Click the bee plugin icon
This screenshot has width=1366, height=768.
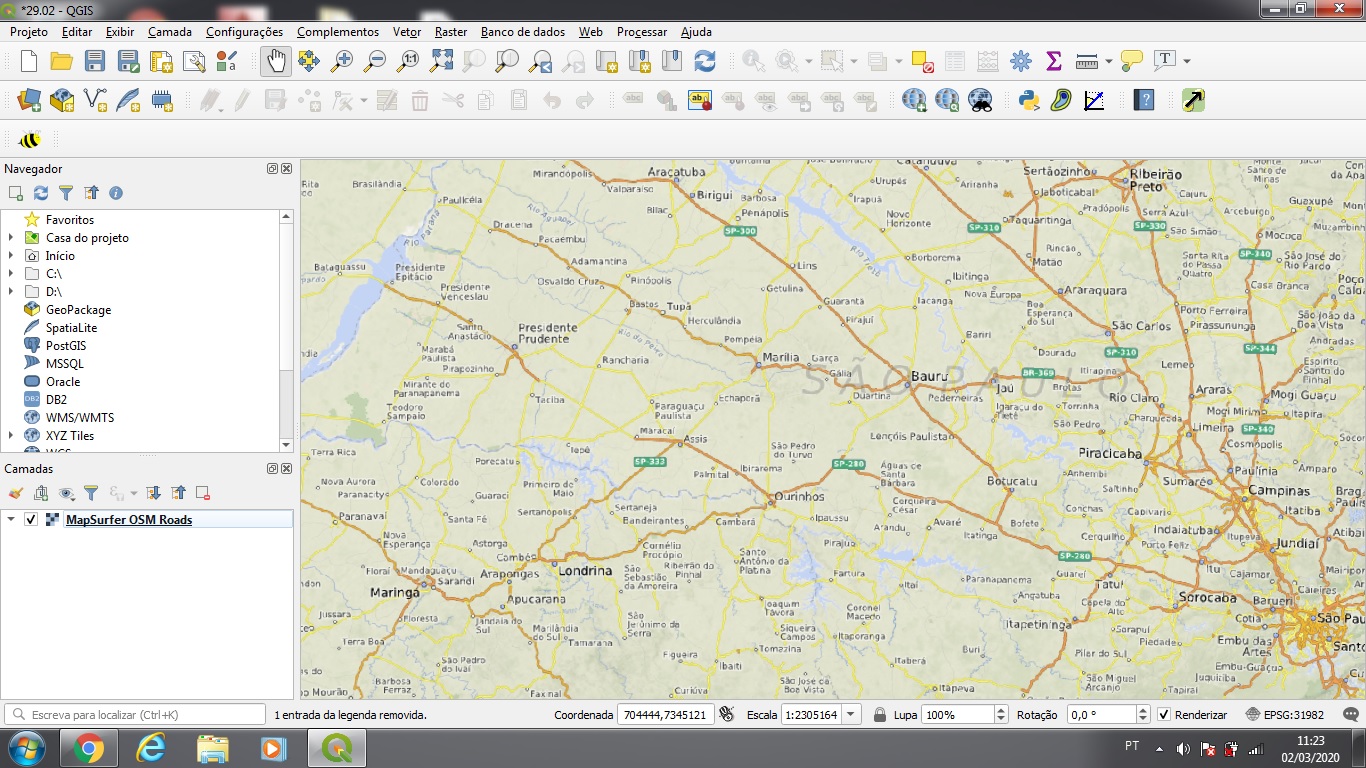tap(29, 140)
